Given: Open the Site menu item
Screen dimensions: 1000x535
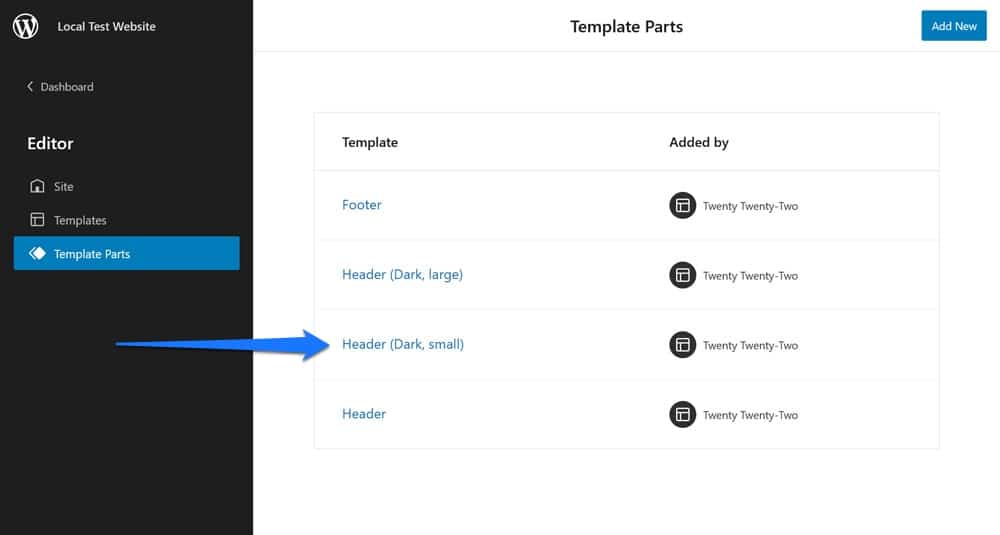Looking at the screenshot, I should tap(64, 186).
